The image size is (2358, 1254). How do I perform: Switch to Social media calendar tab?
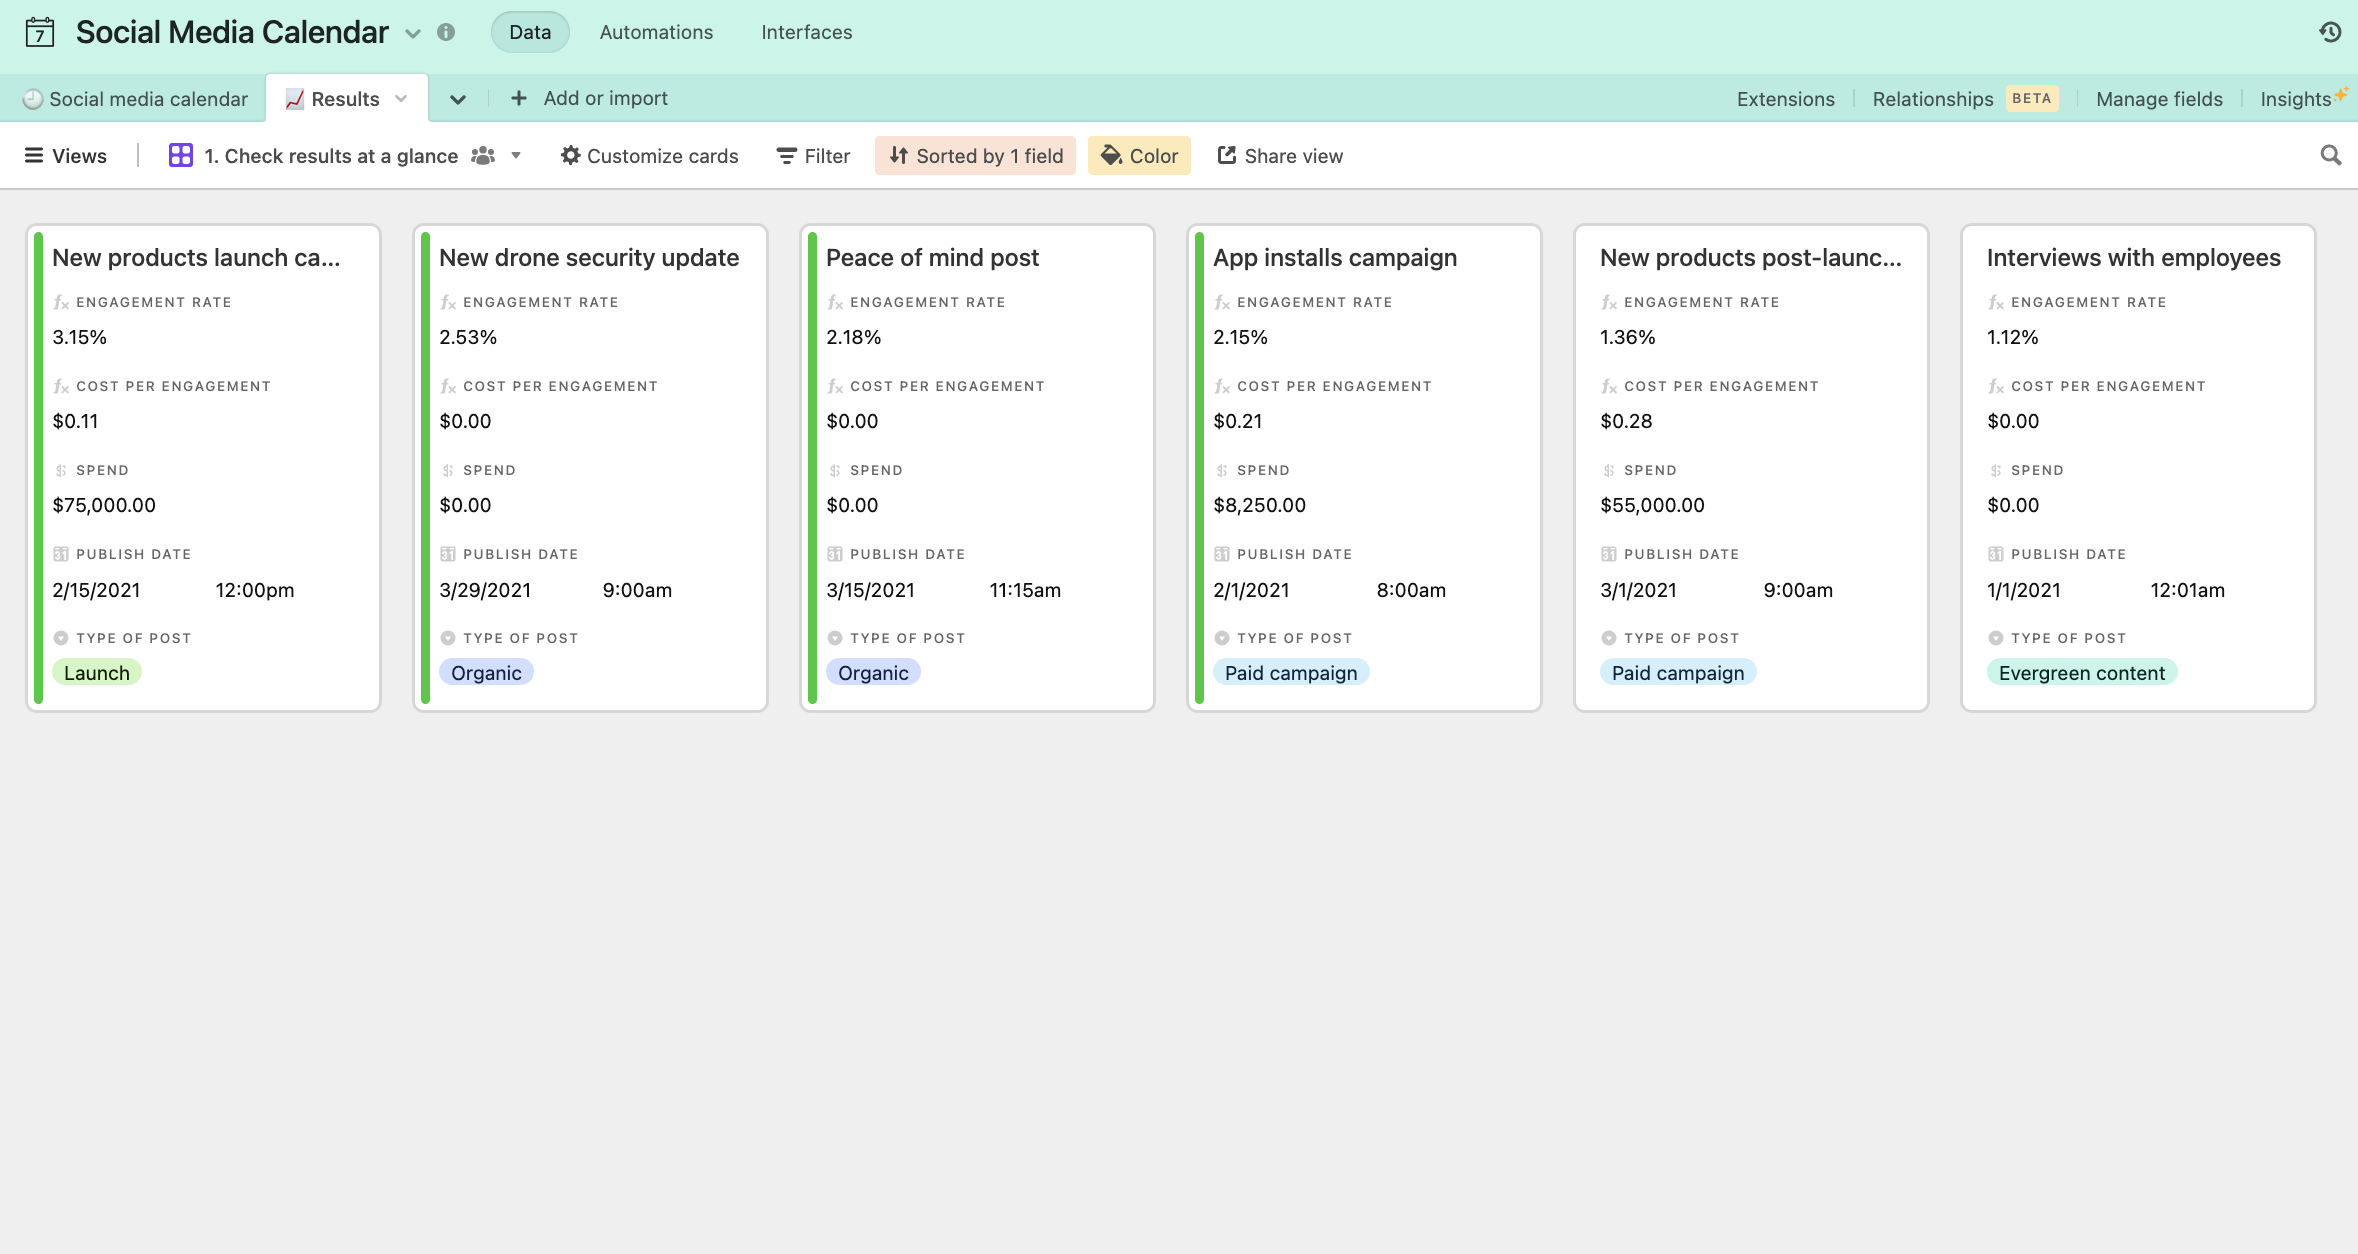tap(135, 98)
